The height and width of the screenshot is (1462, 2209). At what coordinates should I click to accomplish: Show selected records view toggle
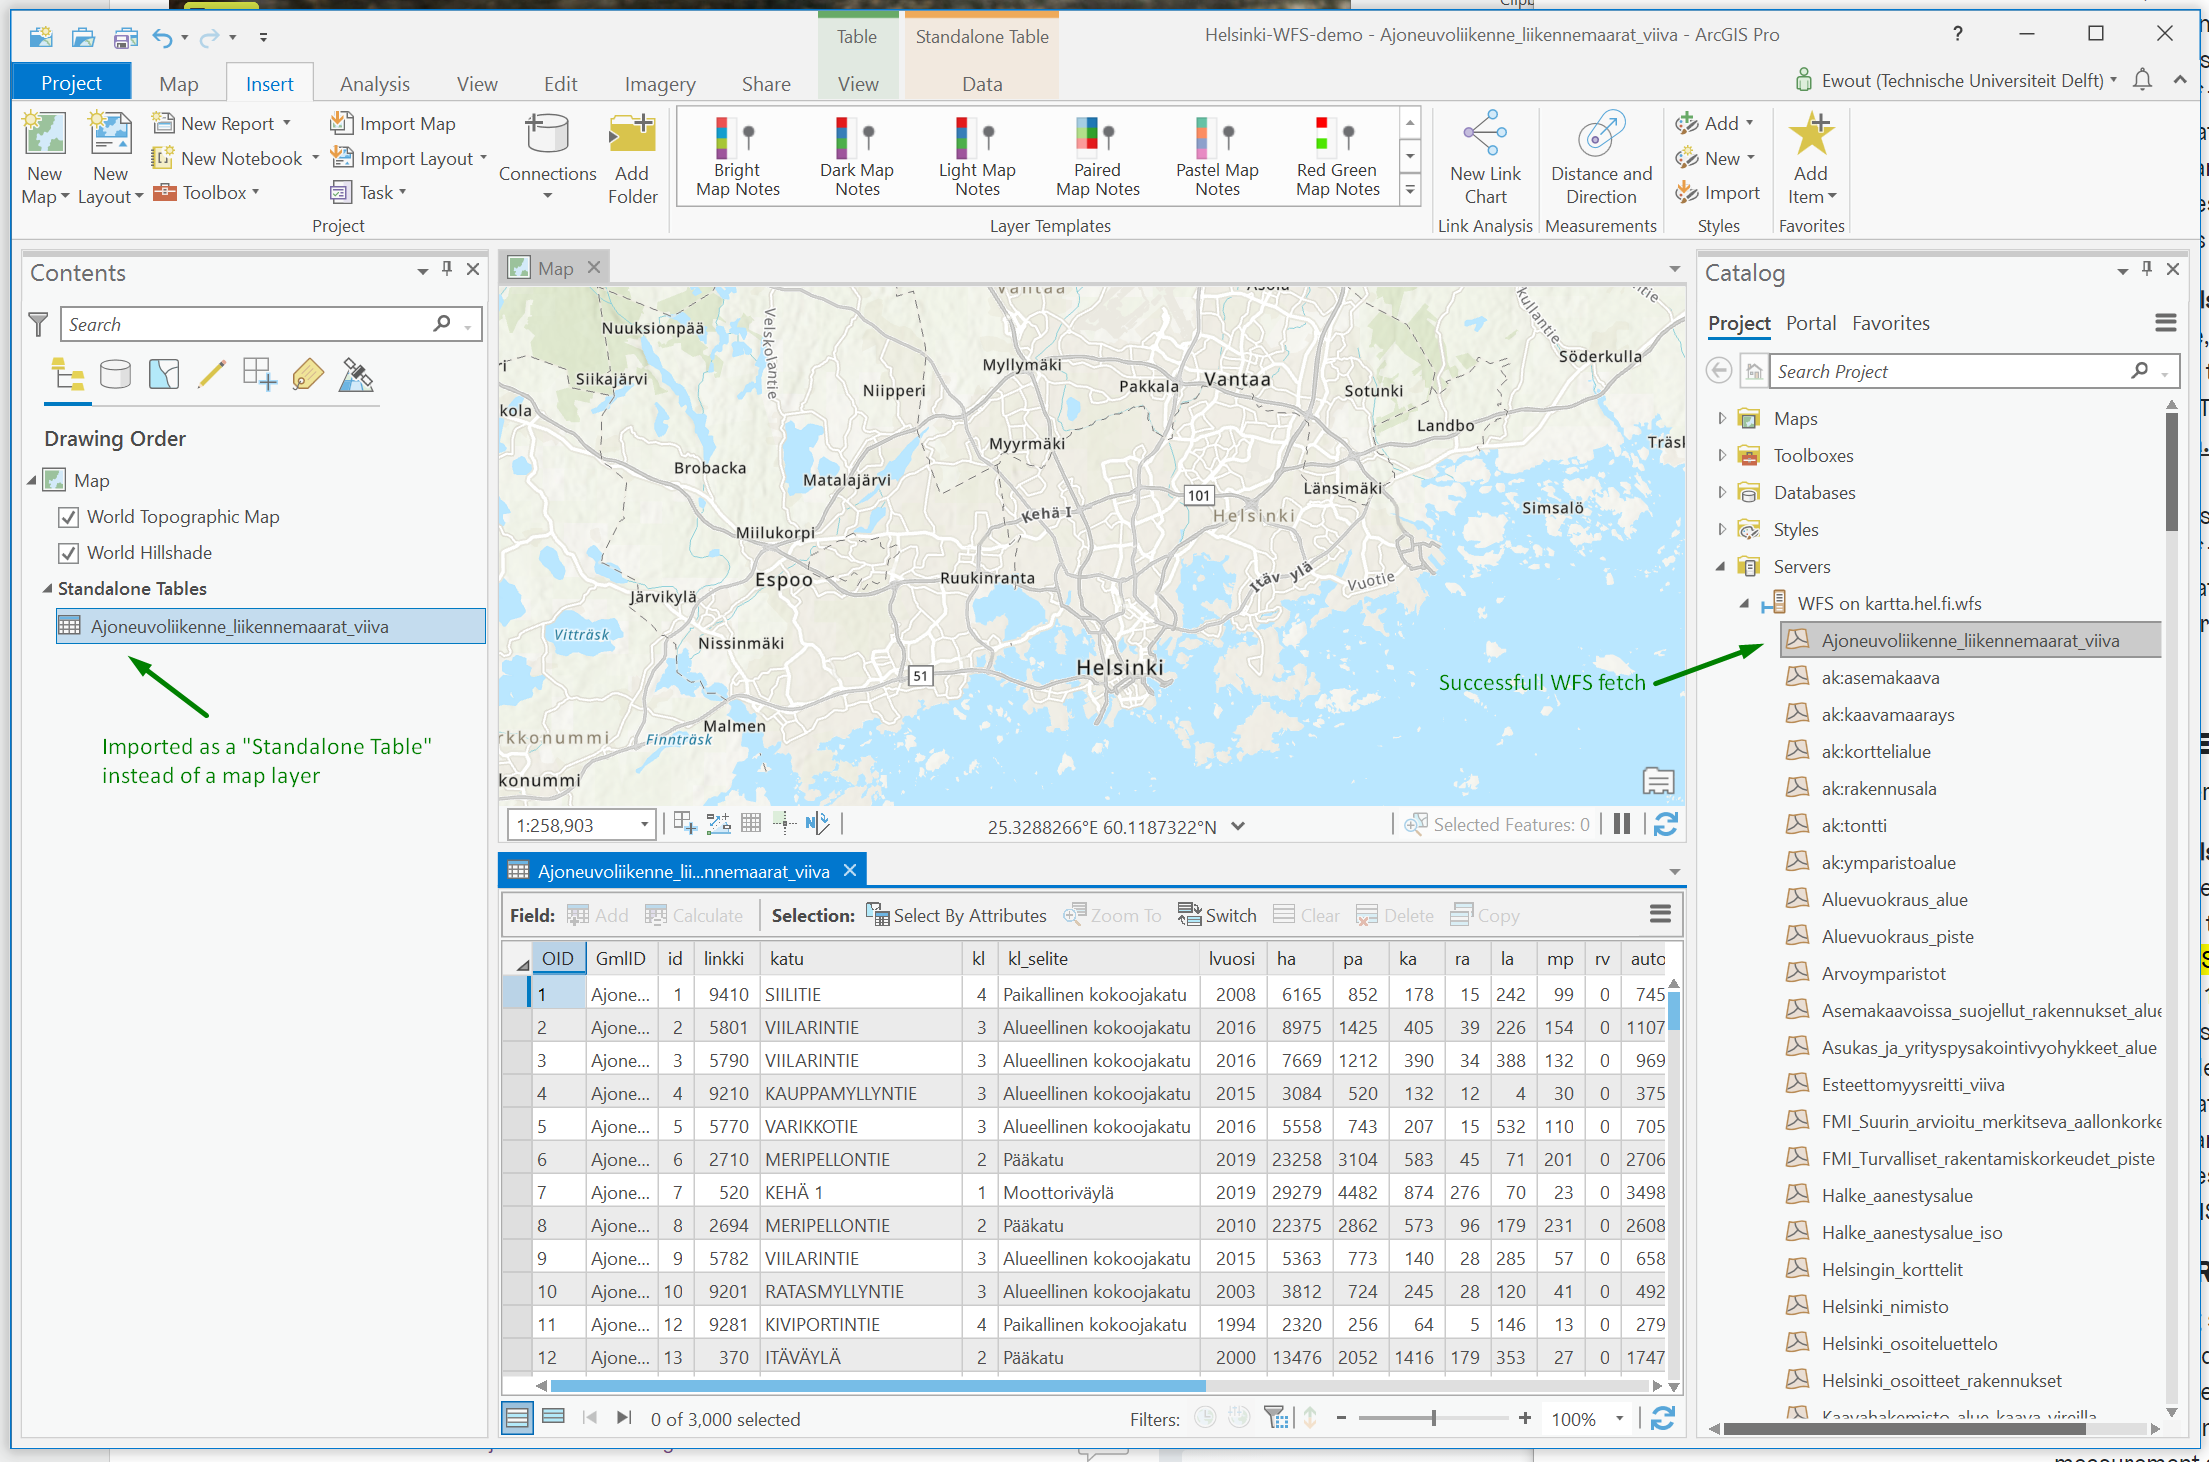pyautogui.click(x=553, y=1417)
